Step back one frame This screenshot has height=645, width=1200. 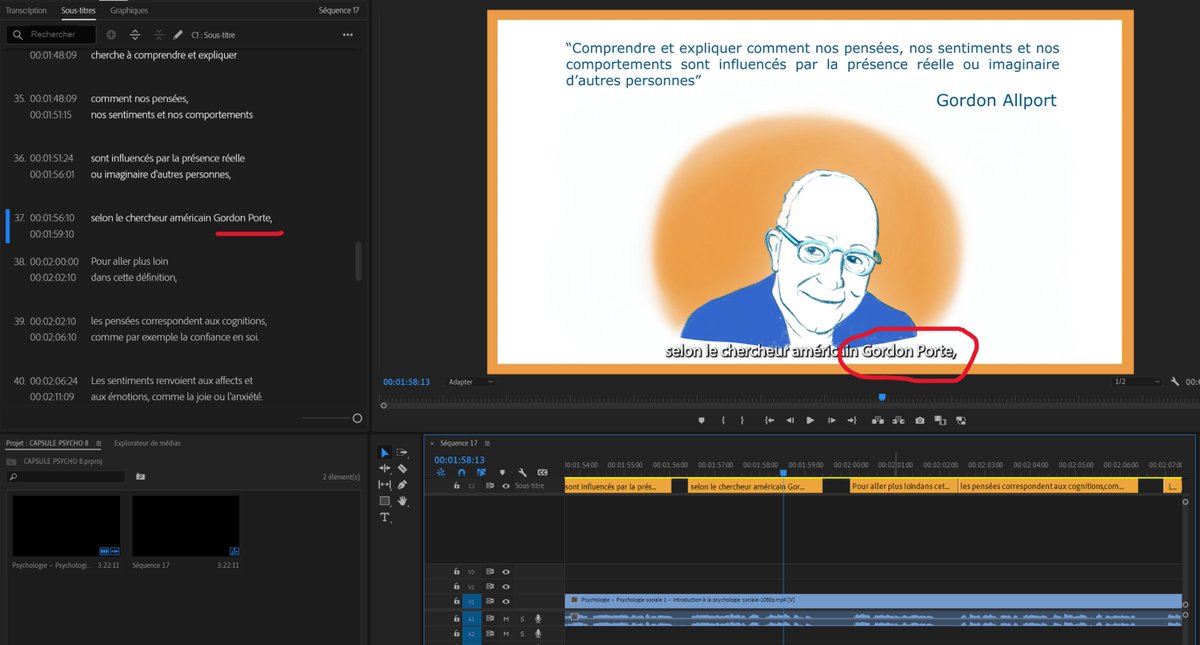click(x=790, y=420)
